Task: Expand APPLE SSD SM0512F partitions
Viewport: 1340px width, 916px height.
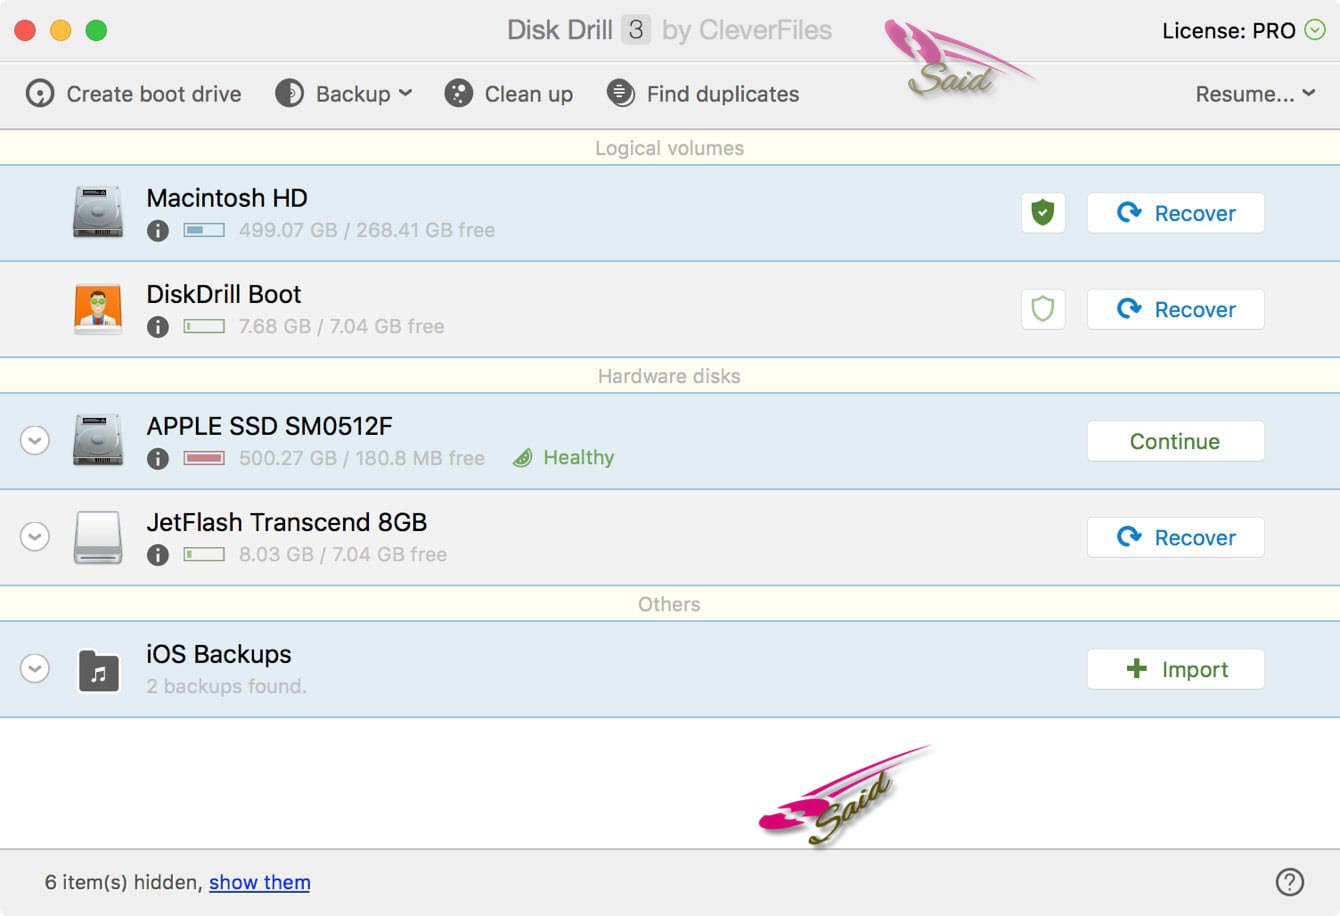Action: (x=35, y=440)
